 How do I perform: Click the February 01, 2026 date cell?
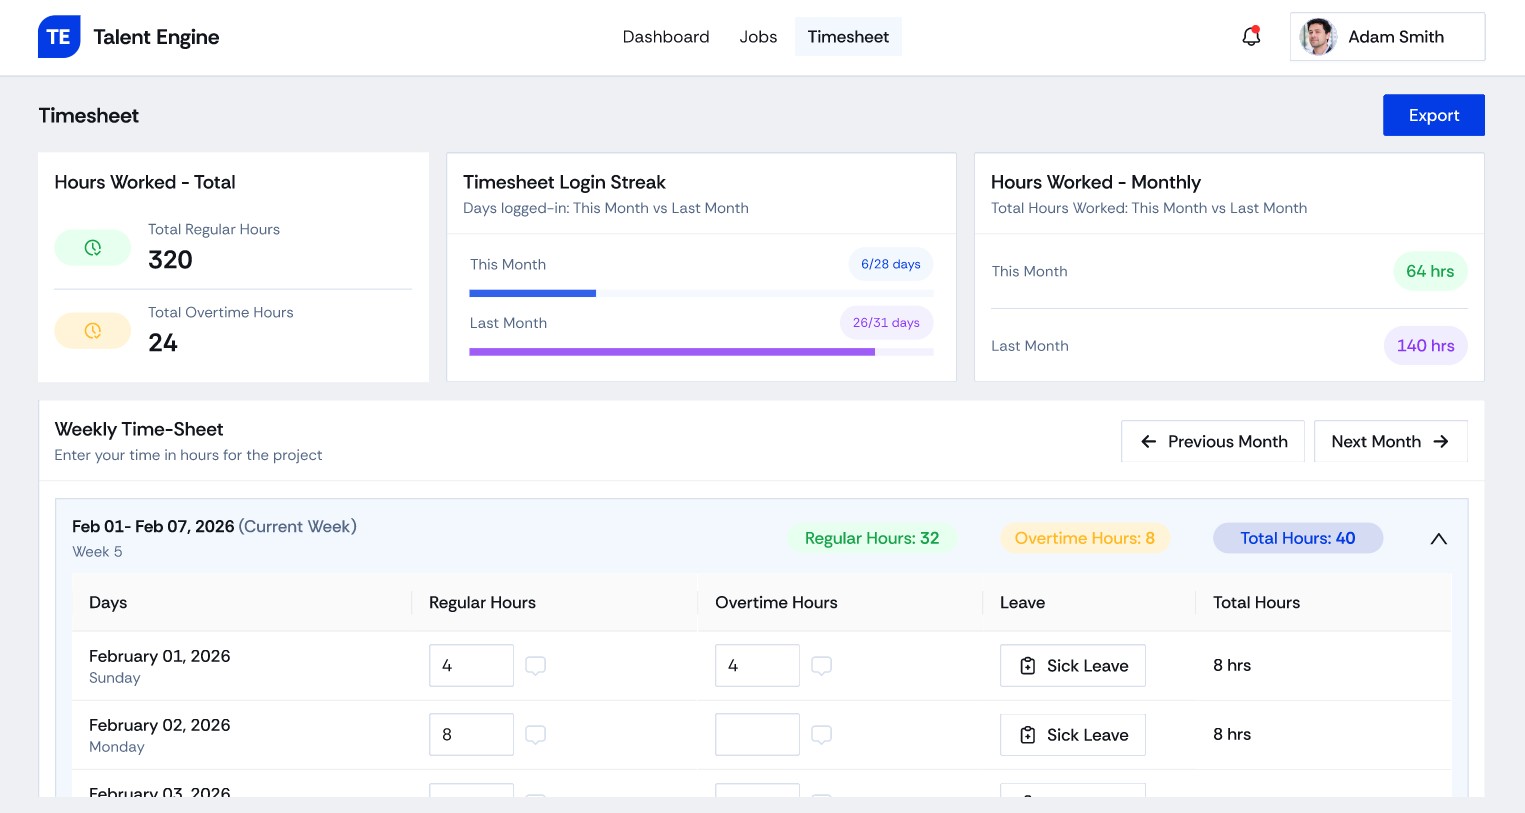click(160, 665)
